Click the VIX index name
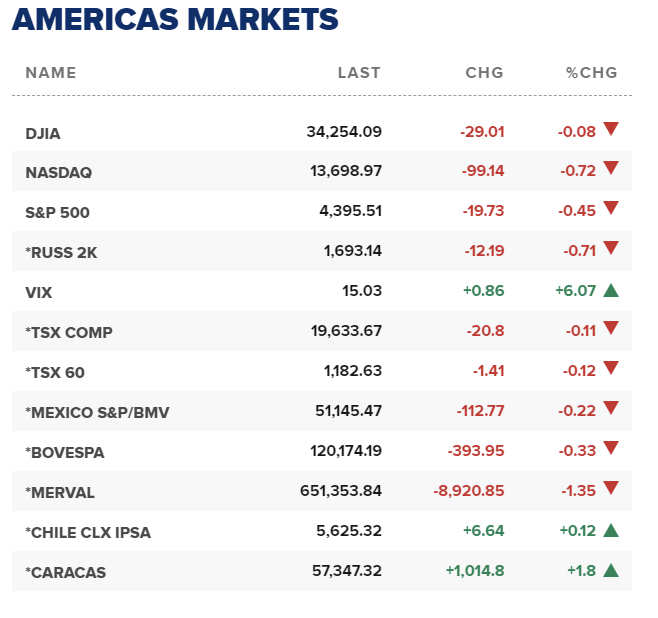 tap(38, 292)
